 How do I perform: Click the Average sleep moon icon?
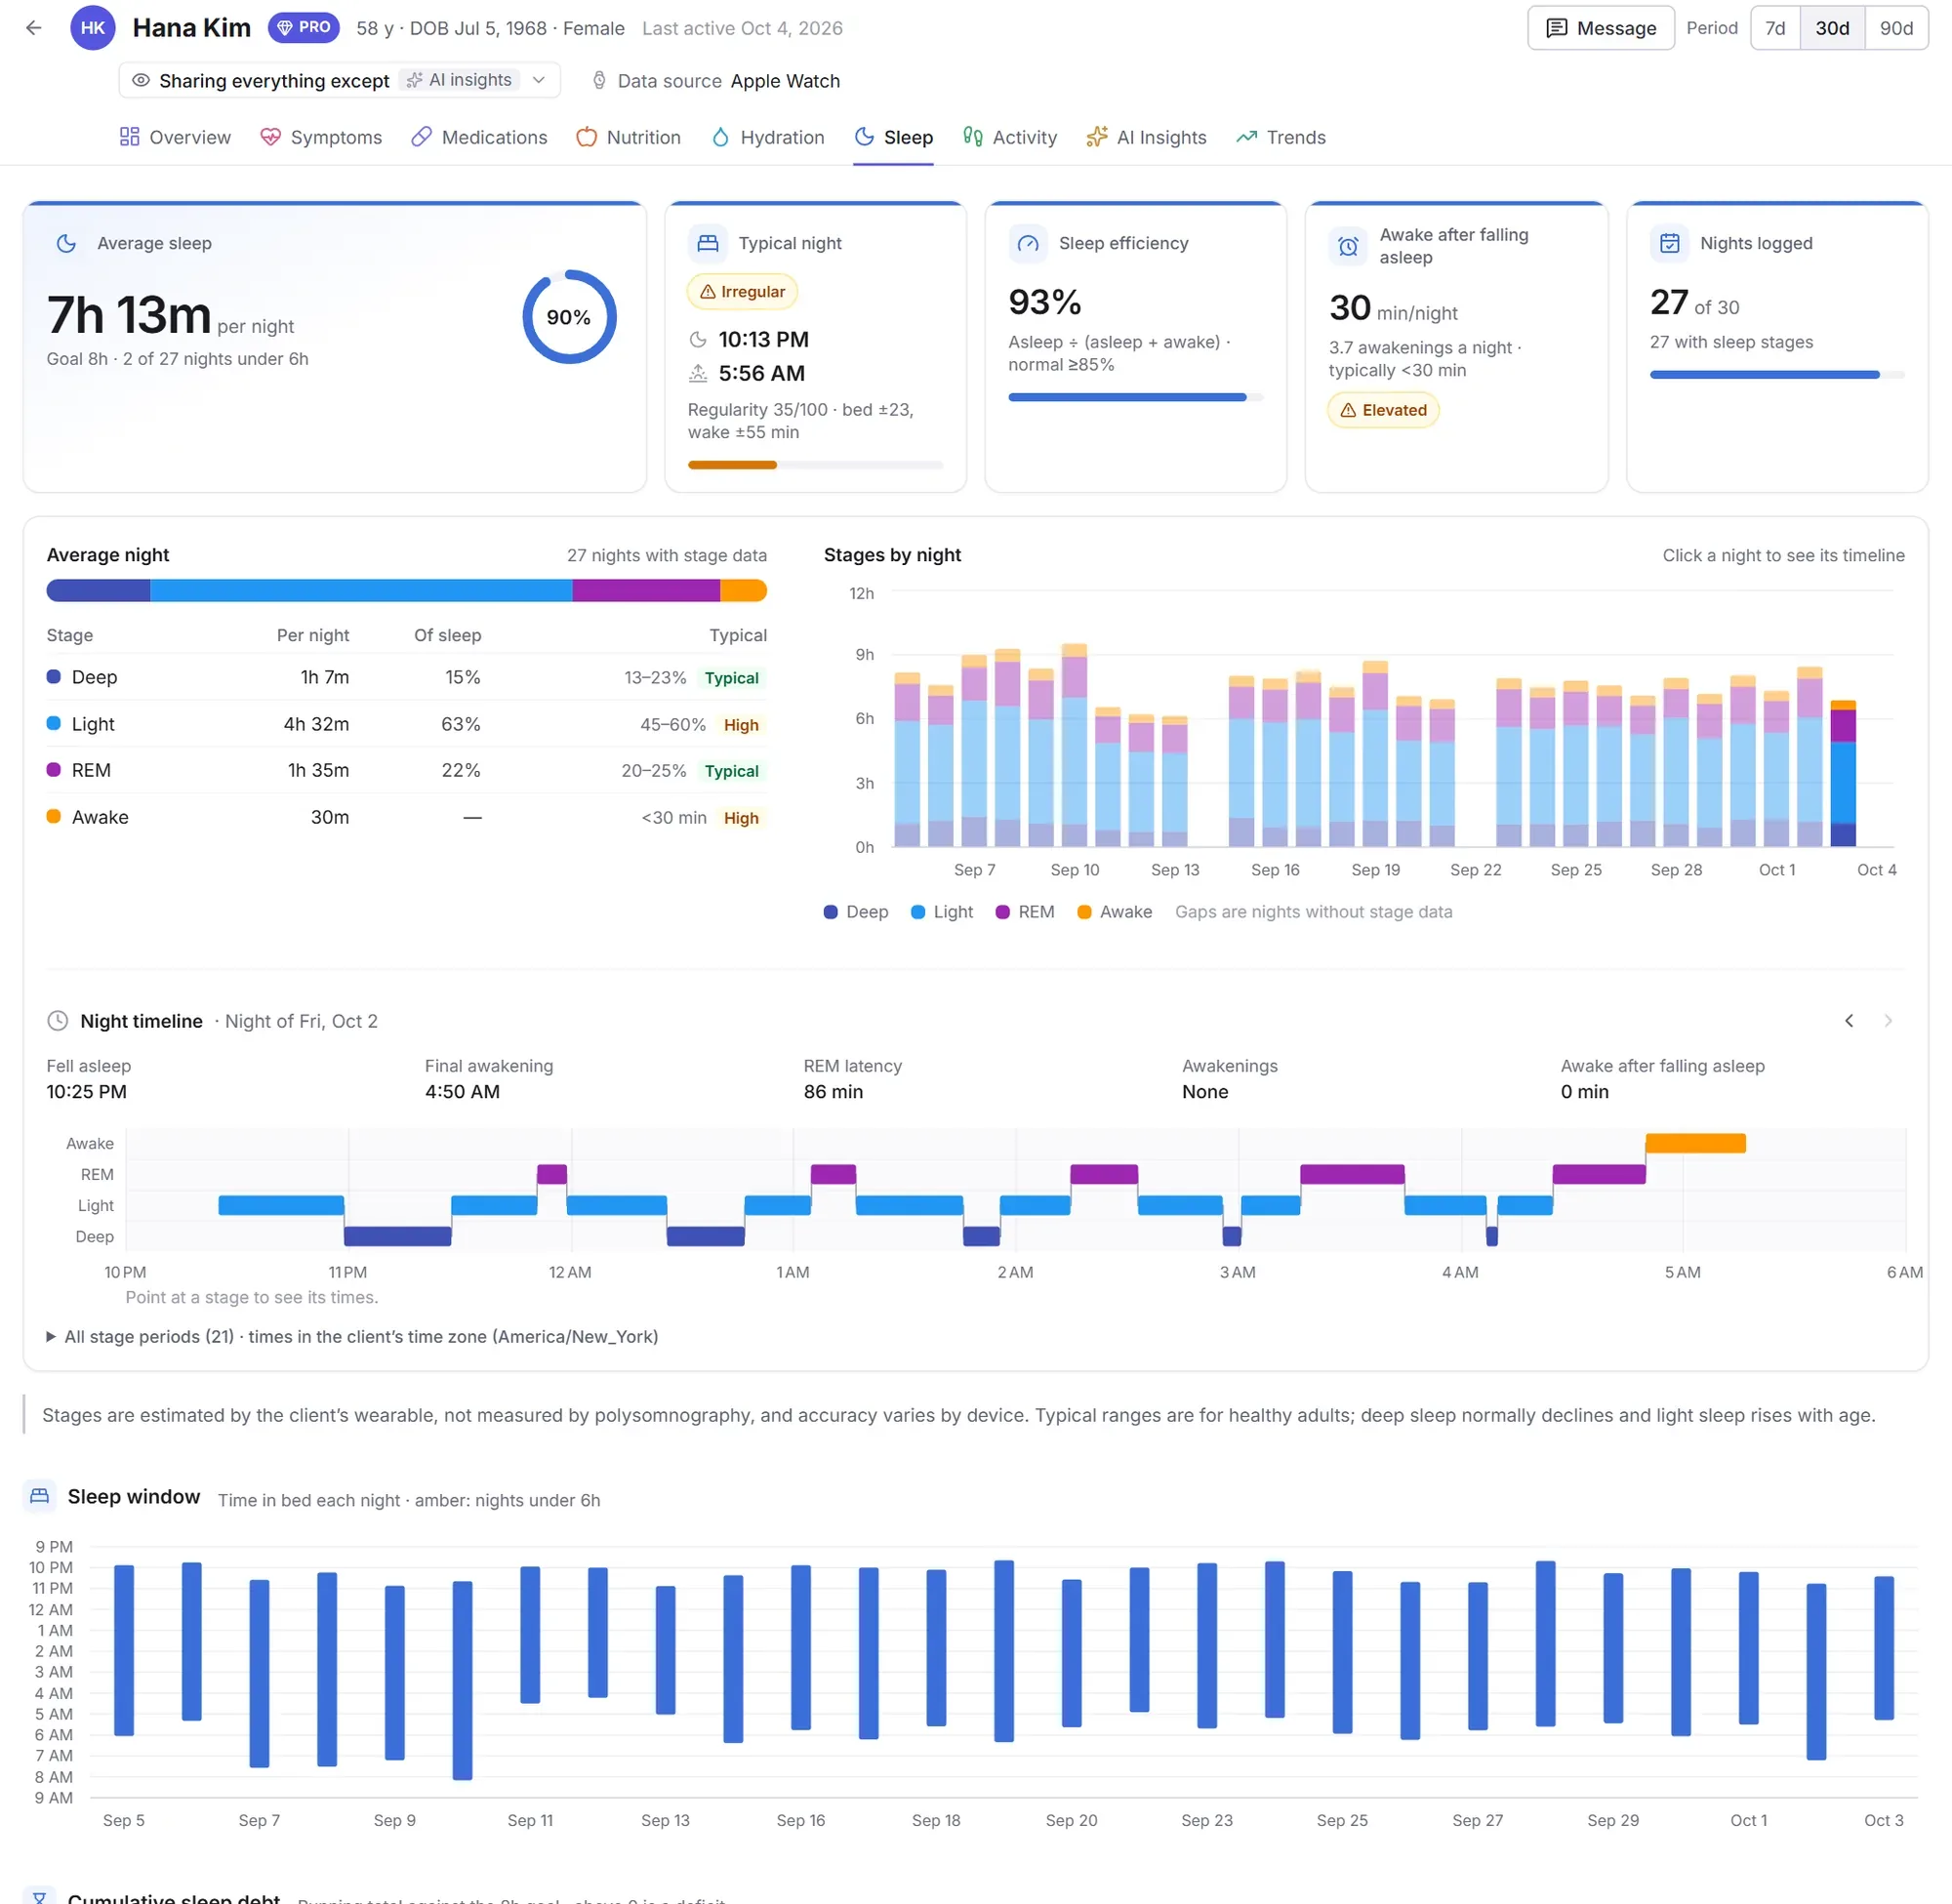[x=66, y=243]
